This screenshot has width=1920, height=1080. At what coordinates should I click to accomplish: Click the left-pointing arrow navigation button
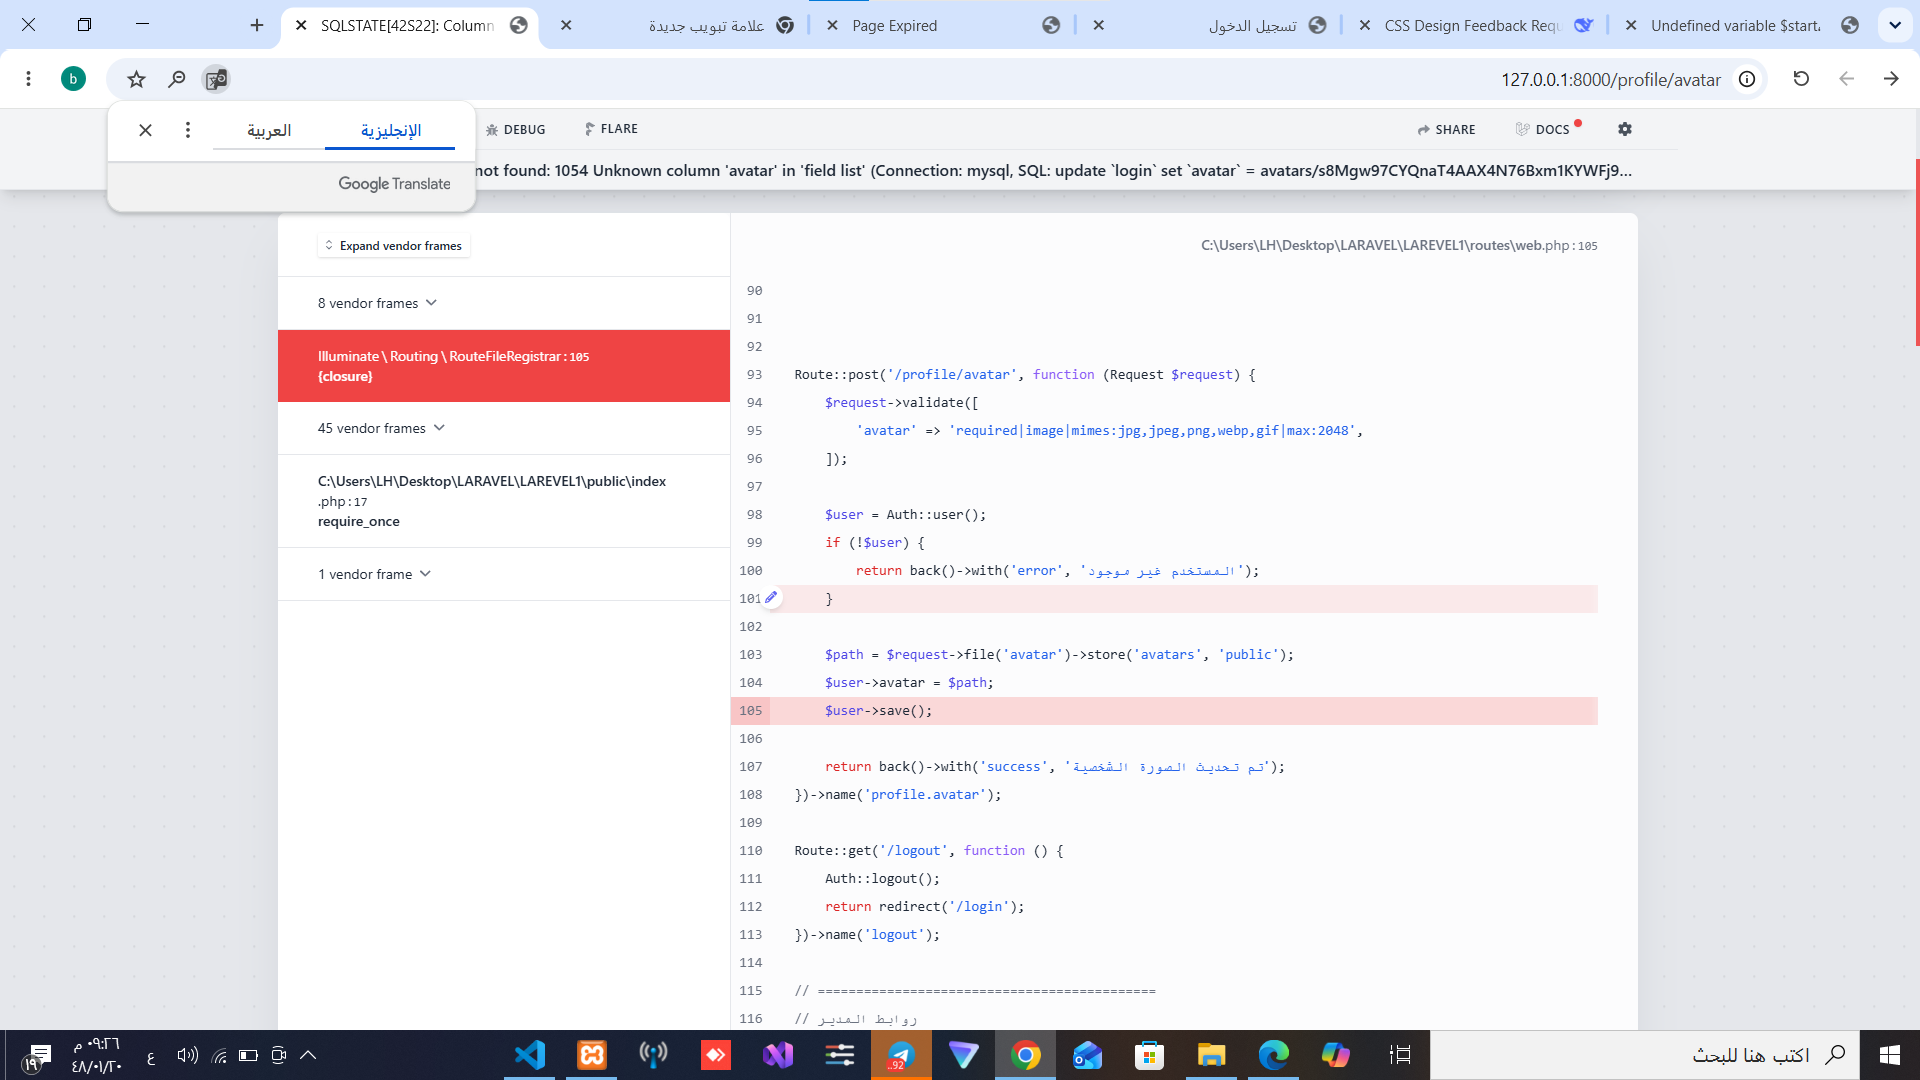click(x=1846, y=78)
